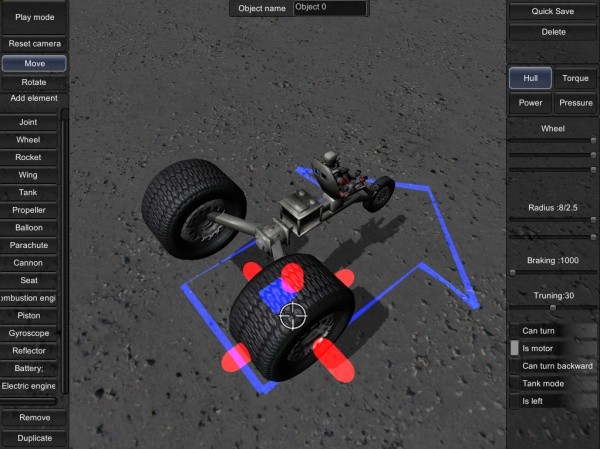
Task: Adjust the Truning slider handle
Action: coord(553,307)
